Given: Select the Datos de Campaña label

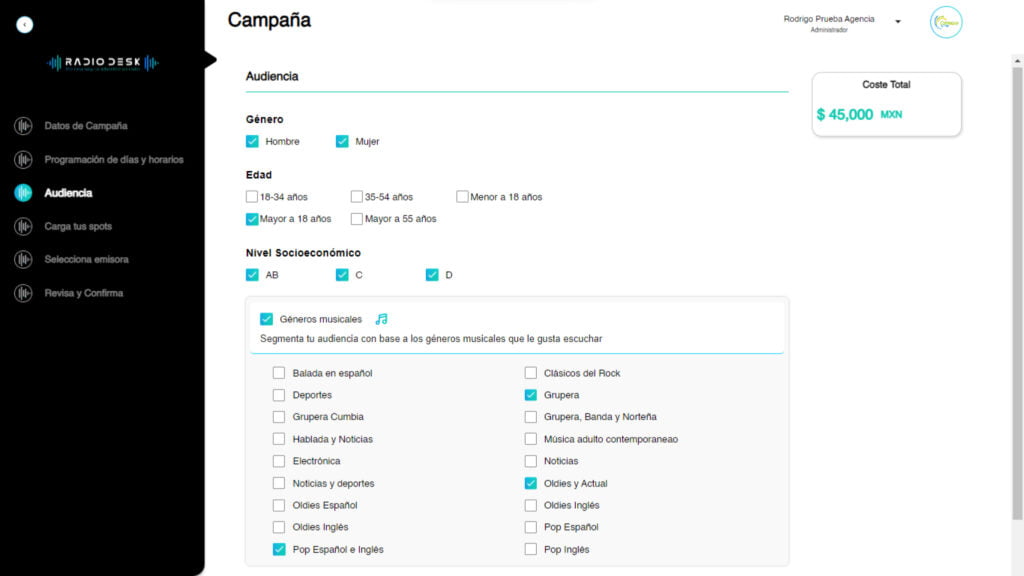Looking at the screenshot, I should [x=86, y=125].
